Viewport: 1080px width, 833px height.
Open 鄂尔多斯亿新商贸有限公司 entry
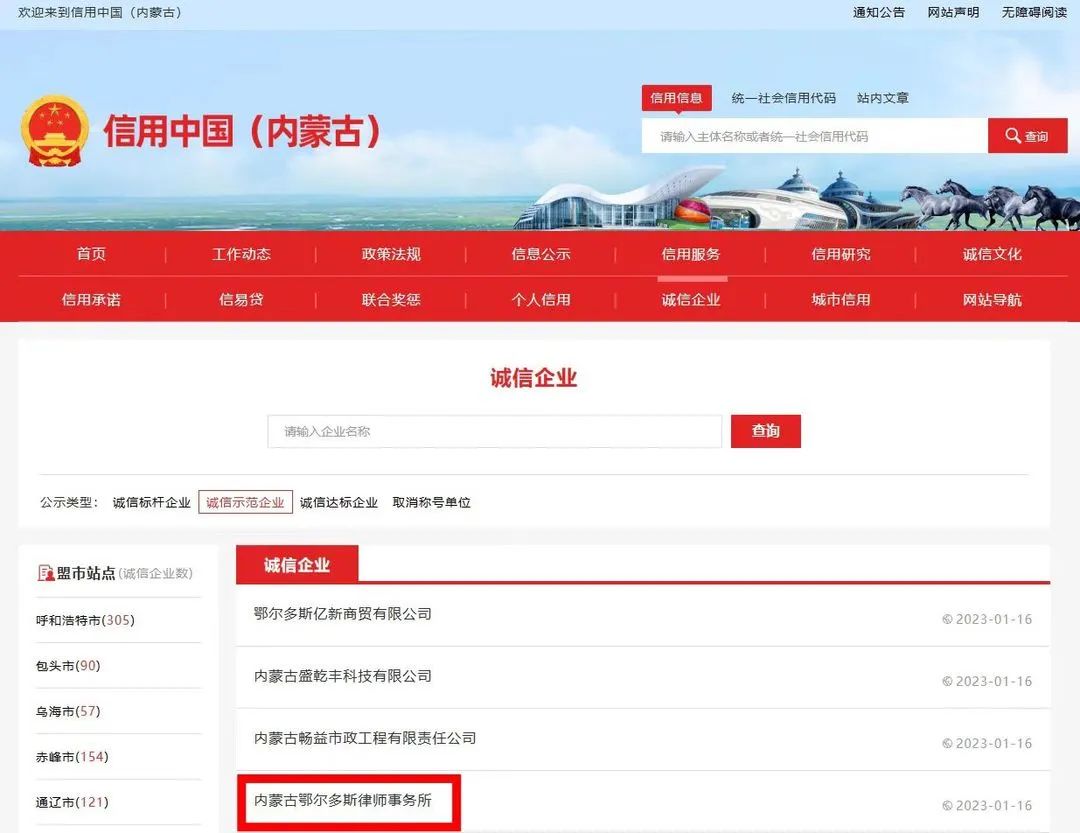342,614
